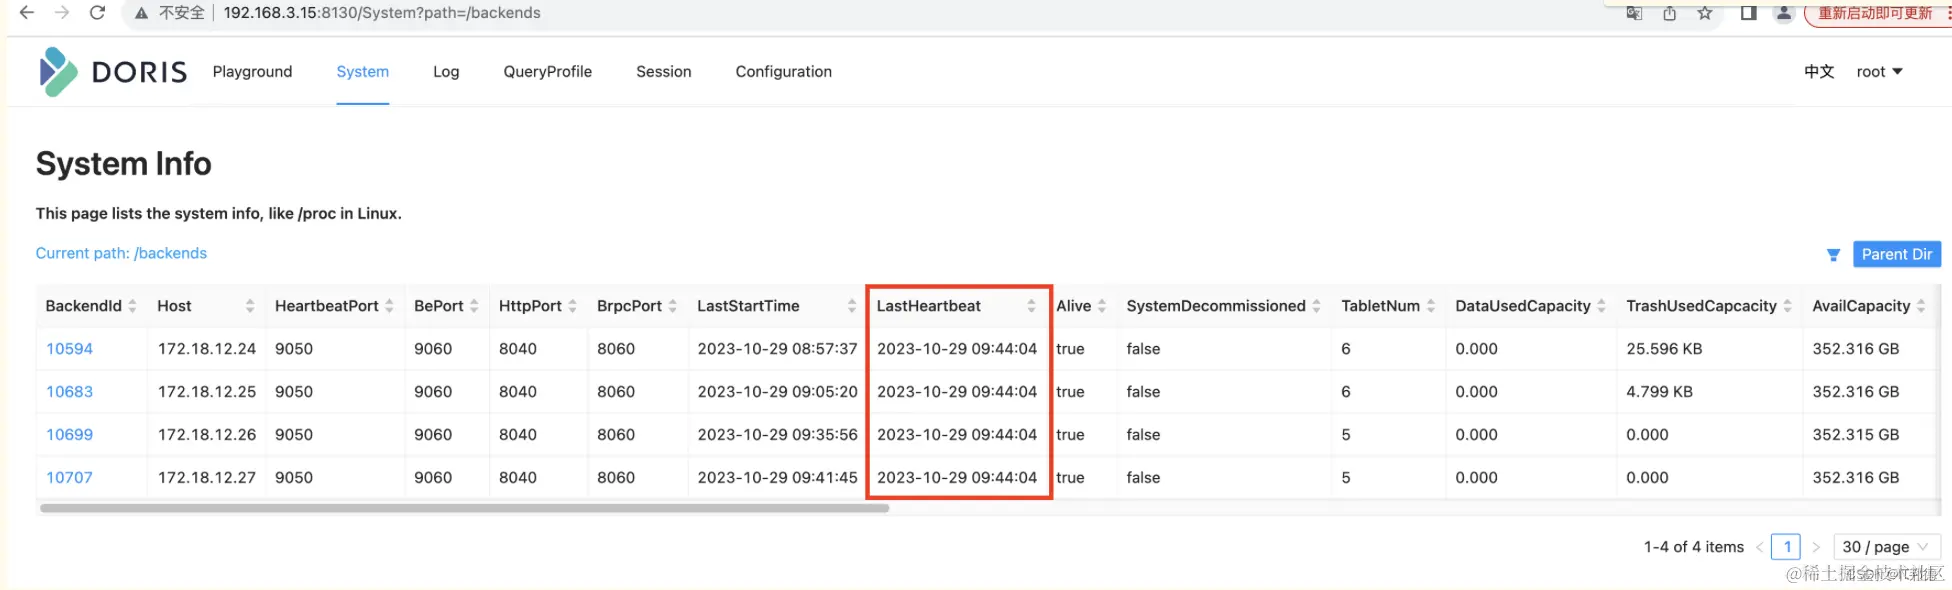Click LastStartTime 2023-10-29 09:41:45
The height and width of the screenshot is (590, 1952).
coord(777,478)
